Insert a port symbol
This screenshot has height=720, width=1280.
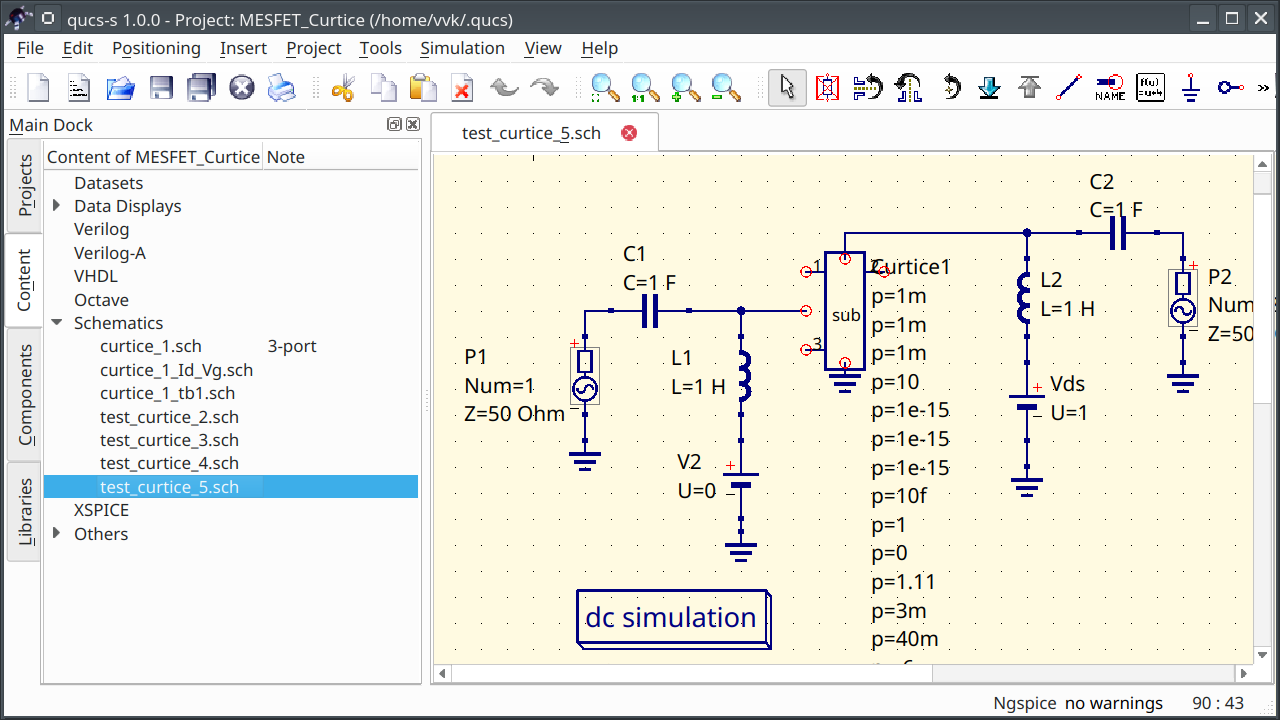click(x=1230, y=88)
